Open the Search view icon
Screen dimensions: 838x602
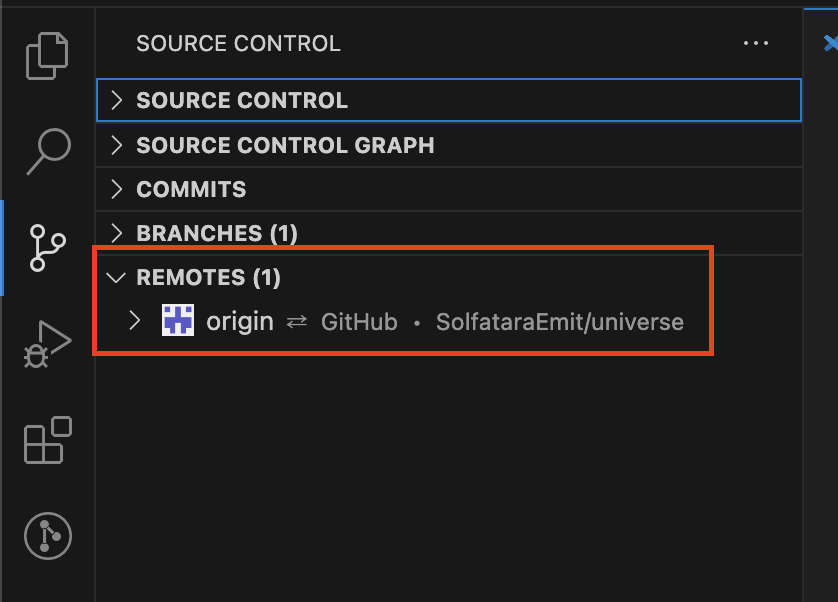coord(48,151)
